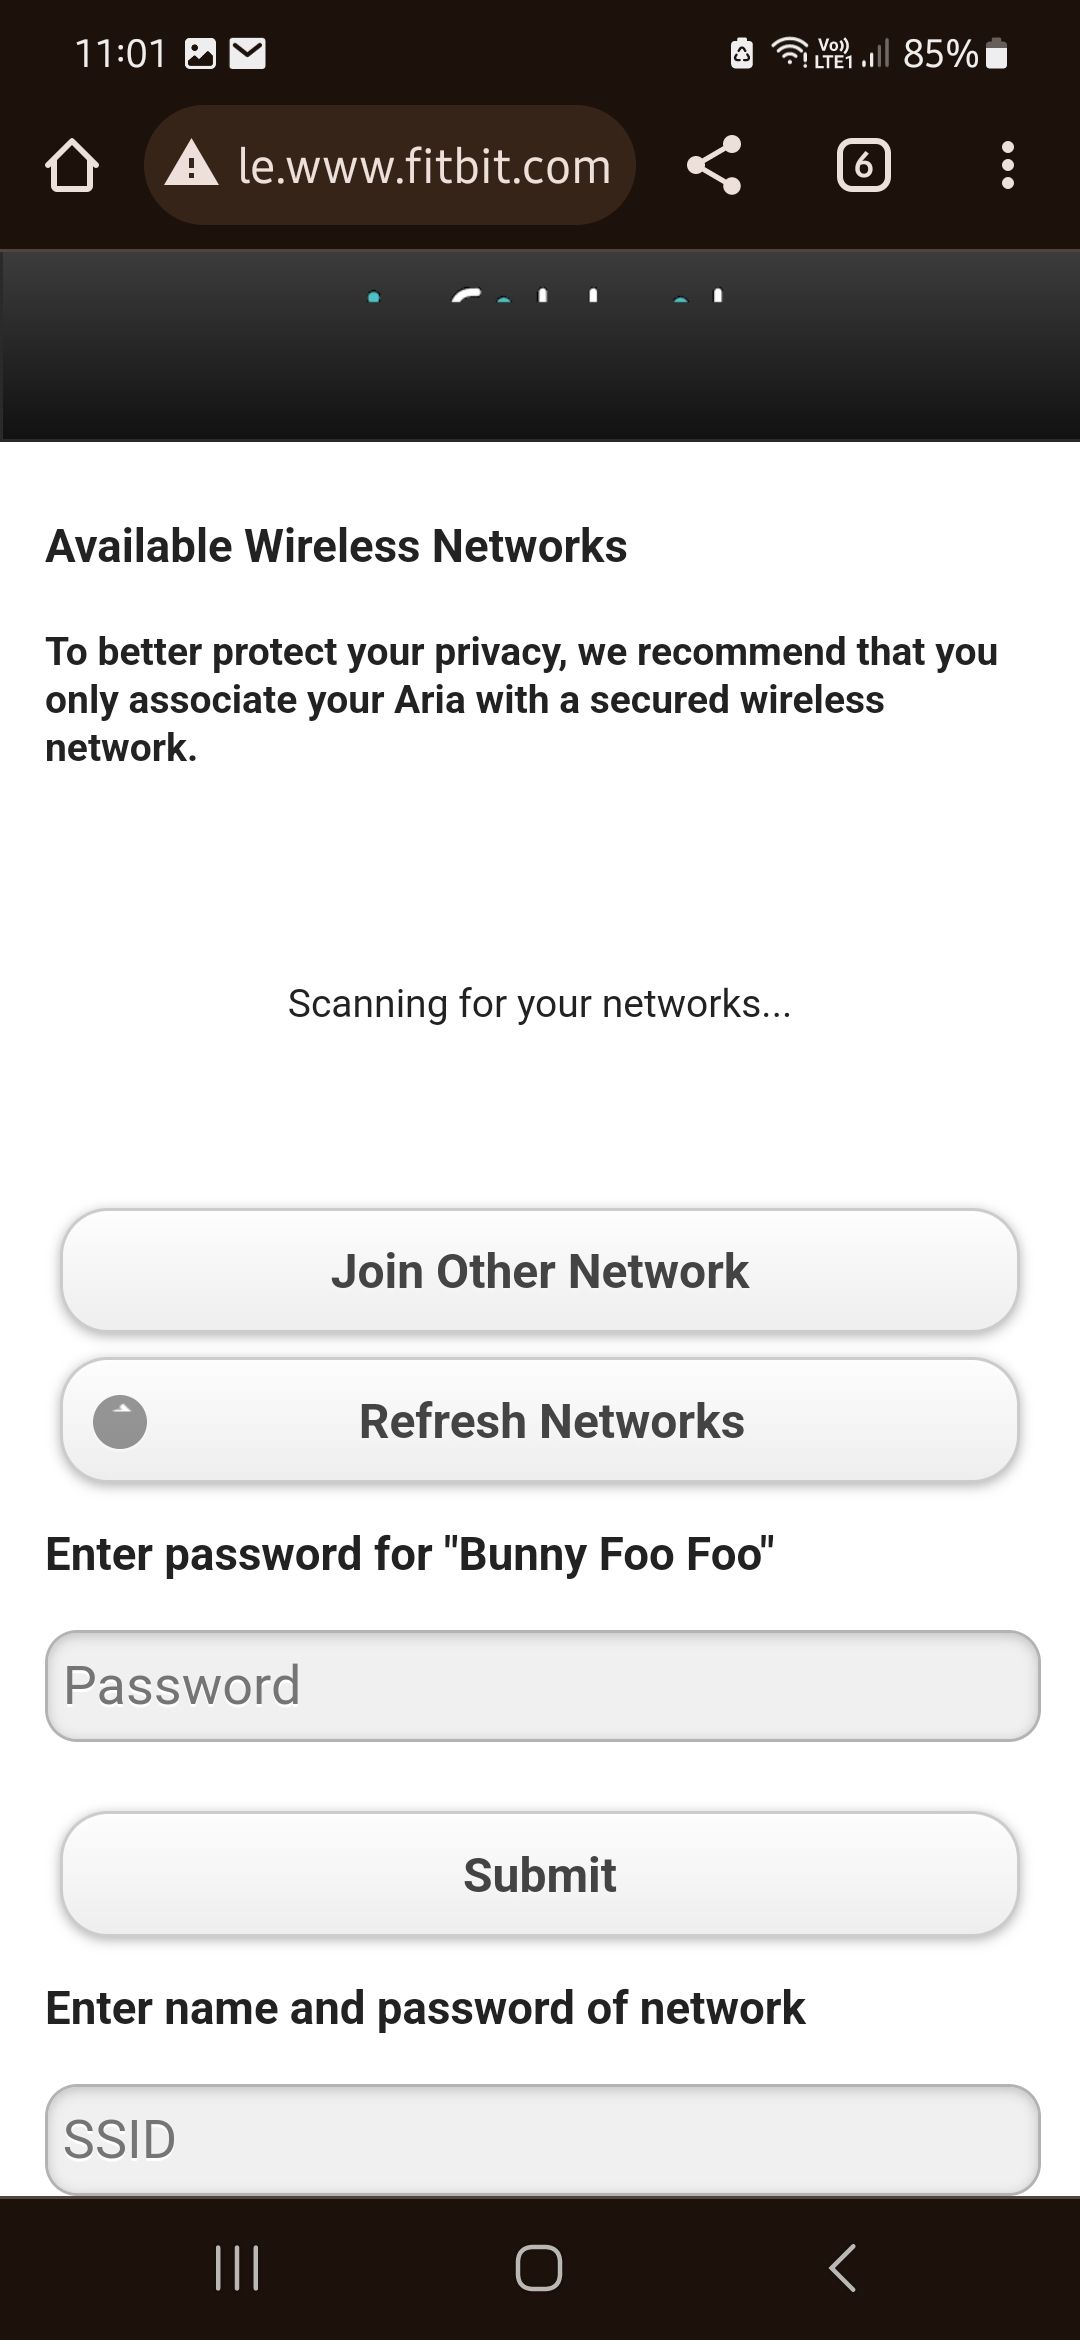Tap the le.www.fitbit.com address bar
This screenshot has height=2340, width=1080.
(424, 165)
